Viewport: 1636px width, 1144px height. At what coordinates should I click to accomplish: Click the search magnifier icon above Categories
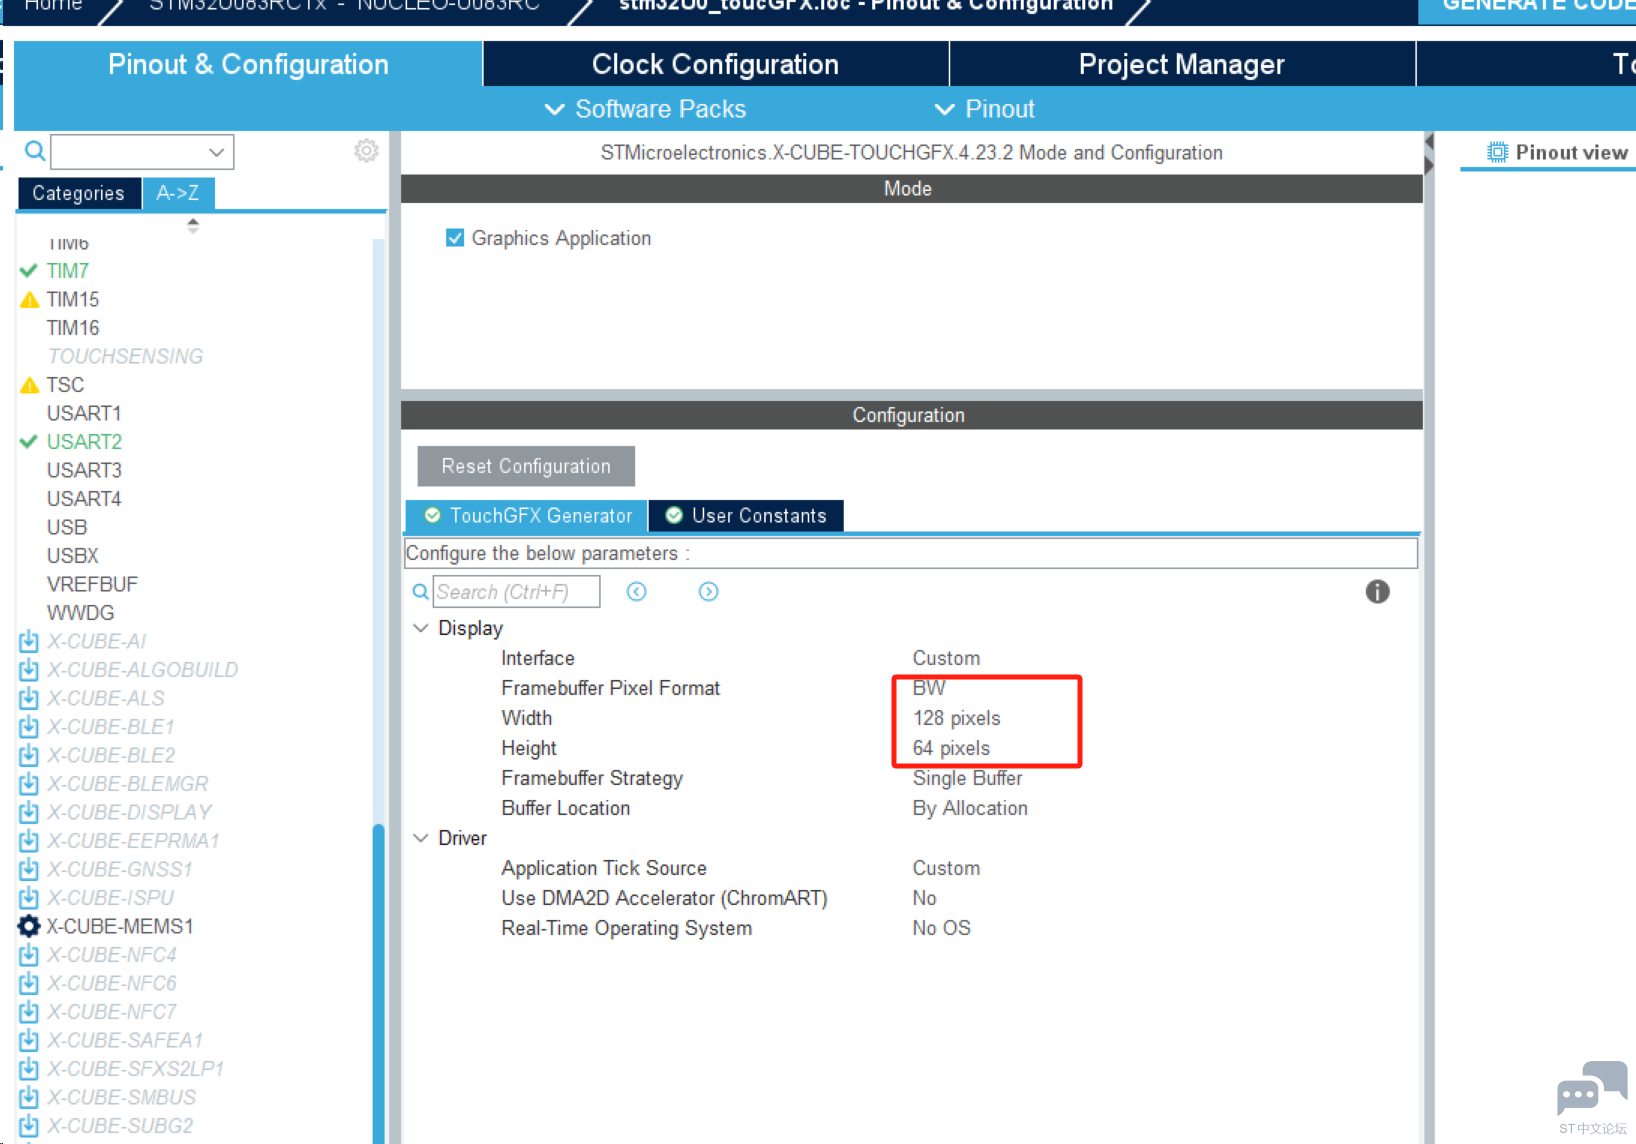(35, 151)
